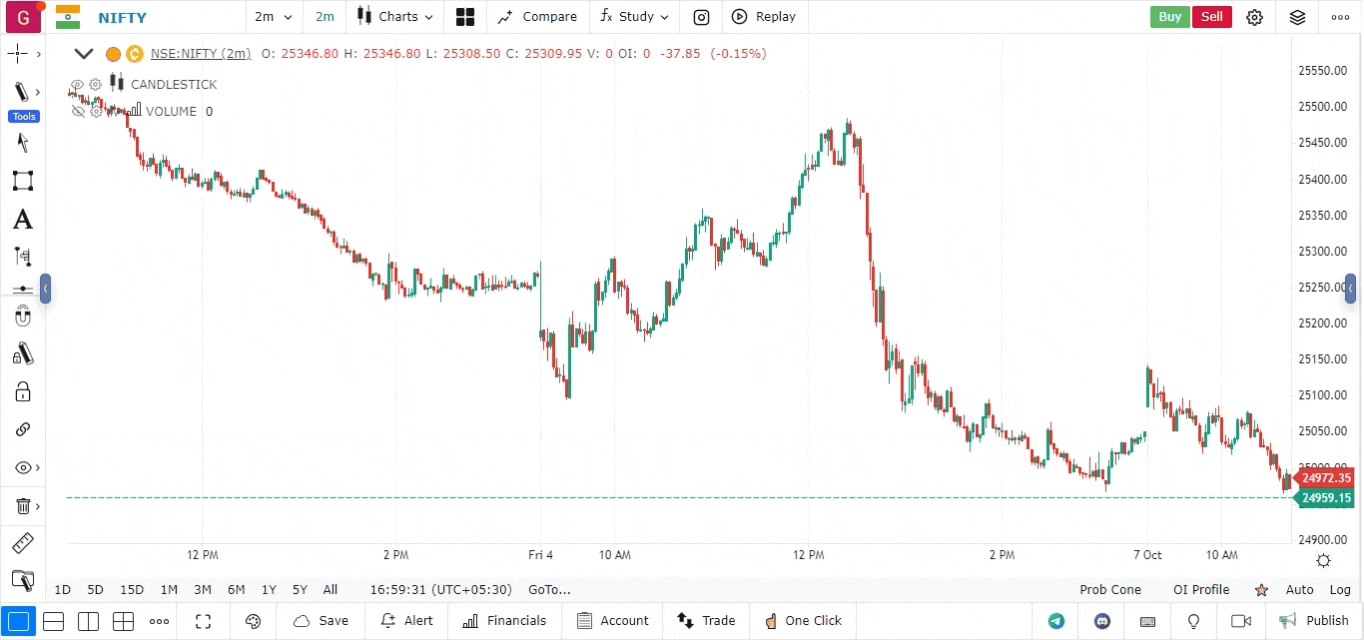The height and width of the screenshot is (640, 1364).
Task: Toggle candlestick series visibility eye
Action: point(77,84)
